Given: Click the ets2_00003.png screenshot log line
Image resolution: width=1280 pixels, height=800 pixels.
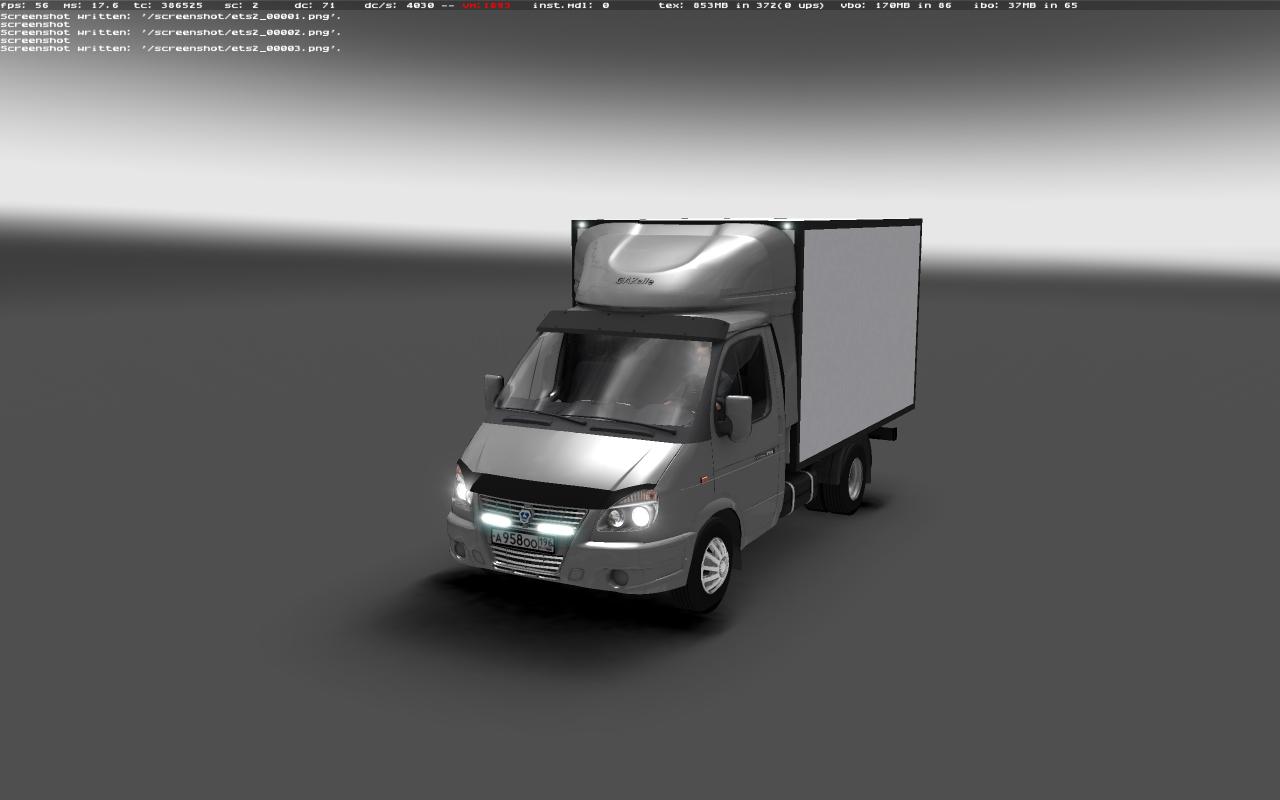Looking at the screenshot, I should click(170, 48).
